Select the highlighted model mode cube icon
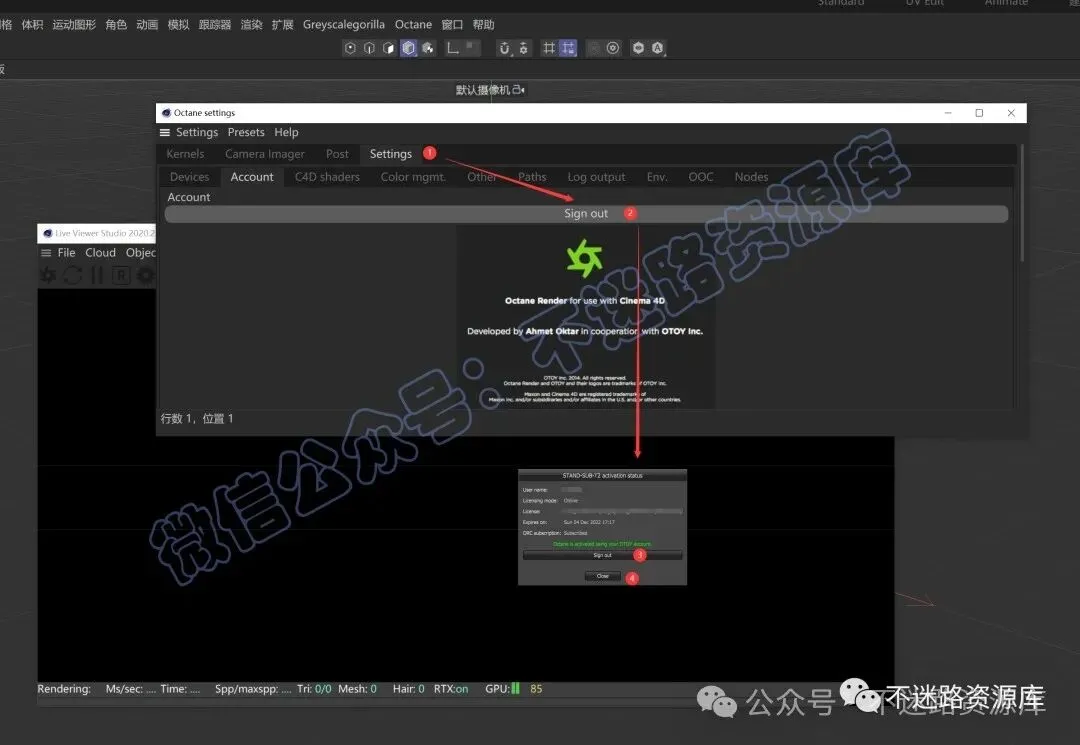The width and height of the screenshot is (1080, 745). point(408,48)
